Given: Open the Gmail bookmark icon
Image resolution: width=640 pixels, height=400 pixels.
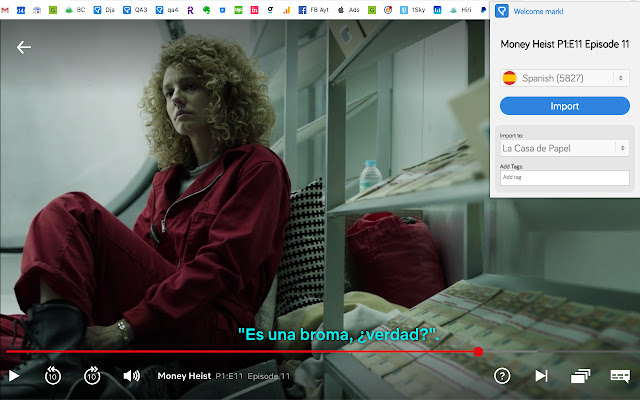Looking at the screenshot, I should 7,10.
